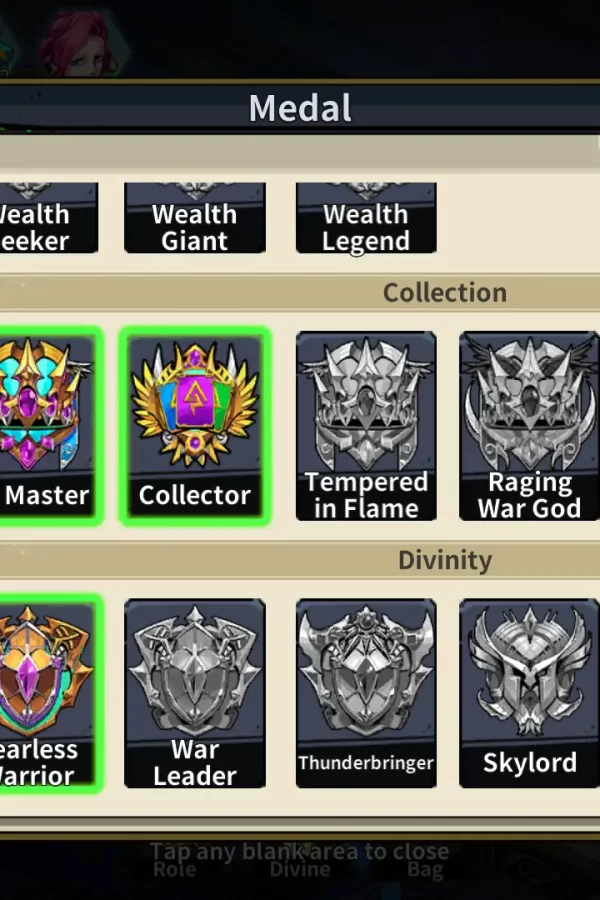This screenshot has width=600, height=900.
Task: Tap blank area right of Wealth Legend
Action: 517,218
